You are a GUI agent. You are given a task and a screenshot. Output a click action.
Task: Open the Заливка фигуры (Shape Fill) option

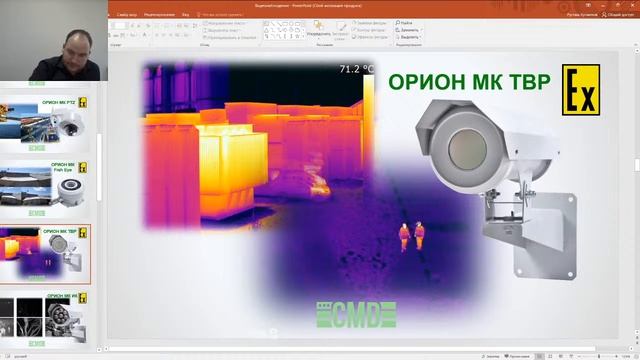click(369, 23)
